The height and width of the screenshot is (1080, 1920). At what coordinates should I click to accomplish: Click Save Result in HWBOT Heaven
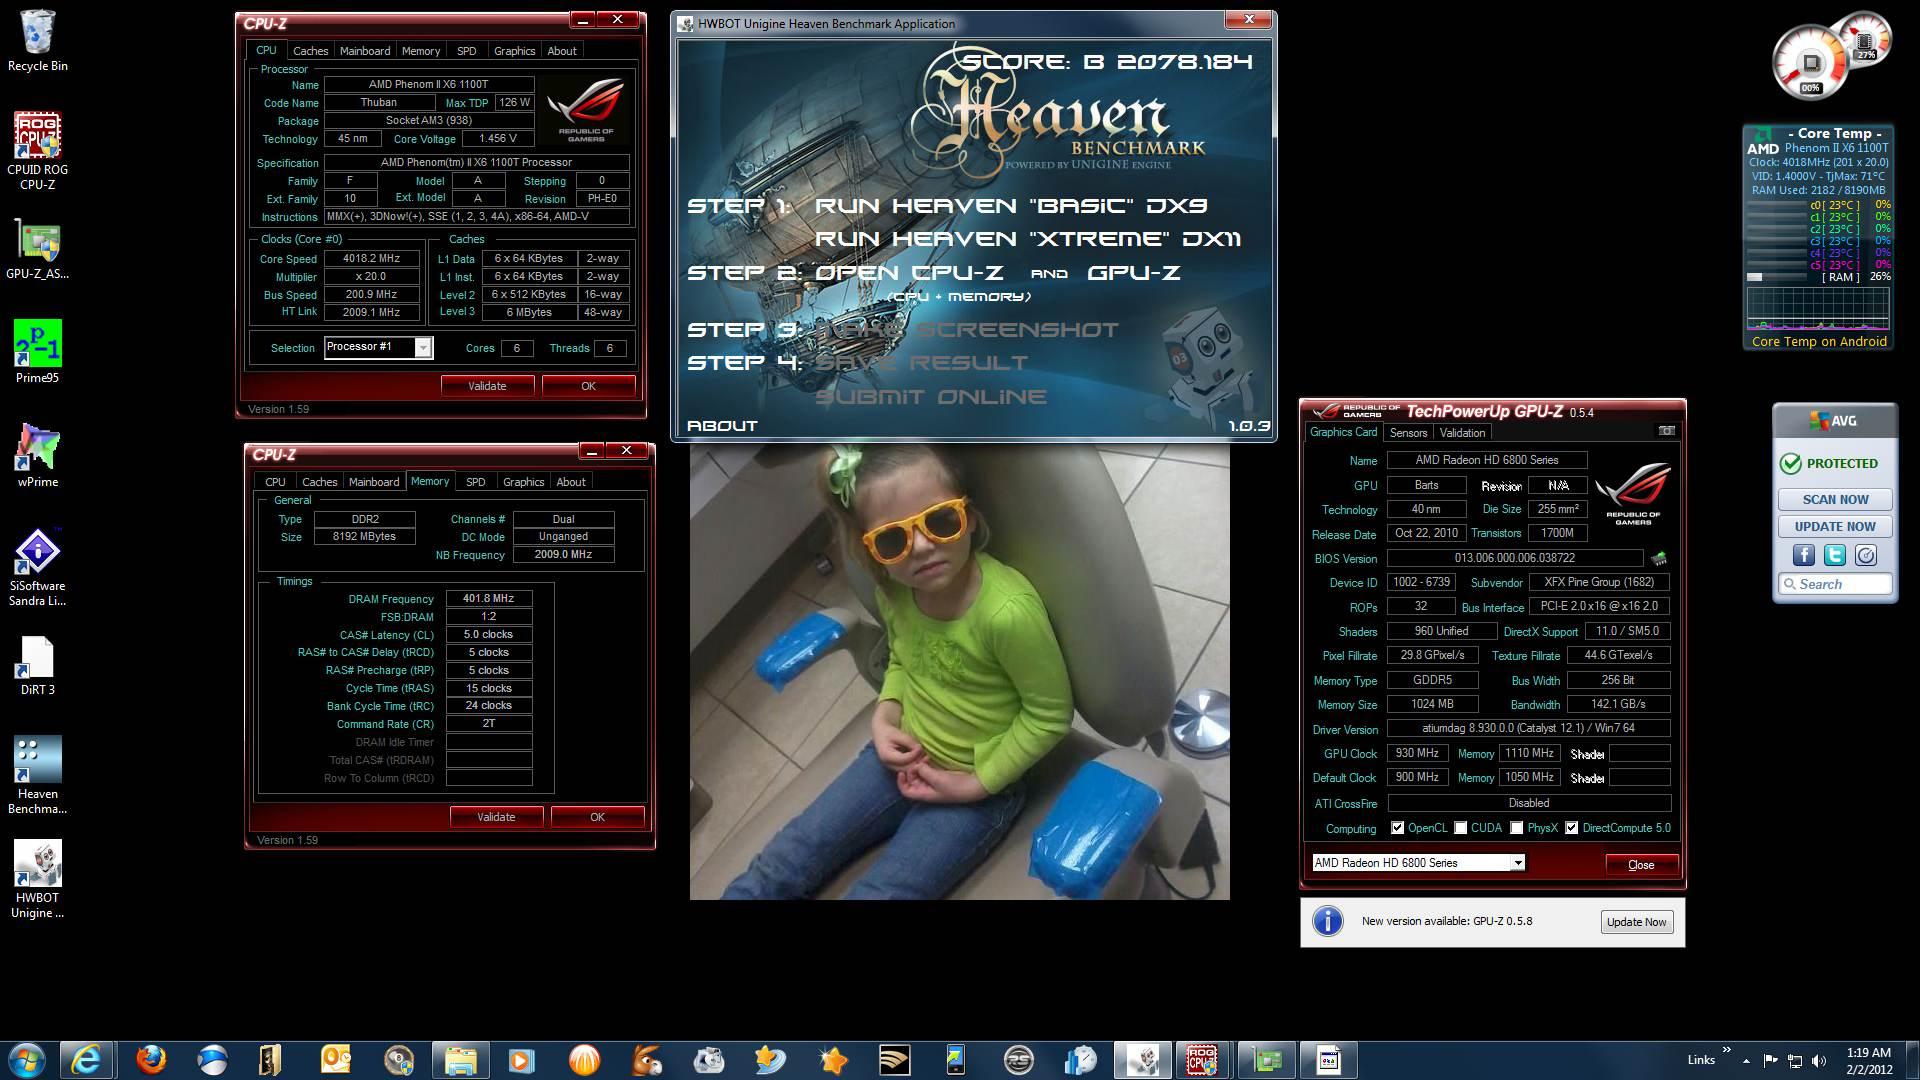point(921,362)
